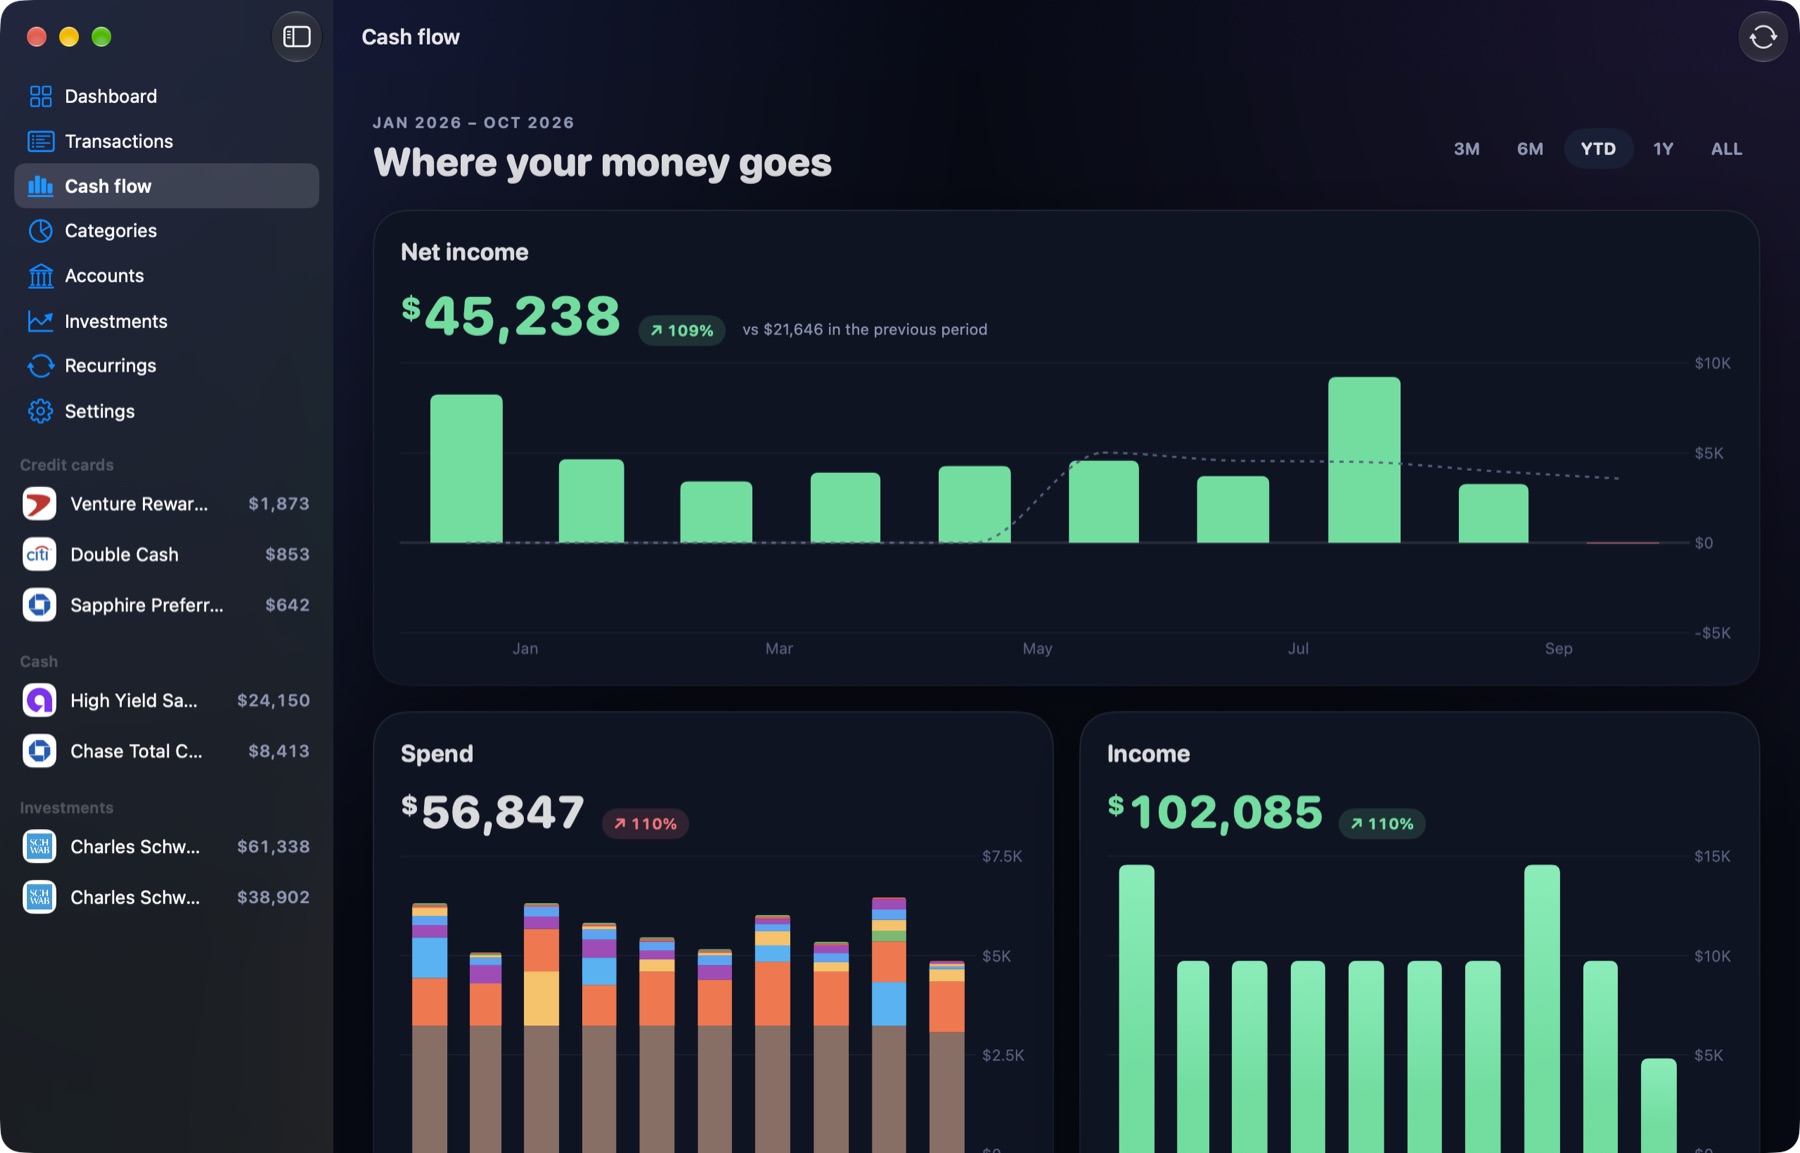The image size is (1800, 1153).
Task: Toggle the sidebar panel icon
Action: (296, 37)
